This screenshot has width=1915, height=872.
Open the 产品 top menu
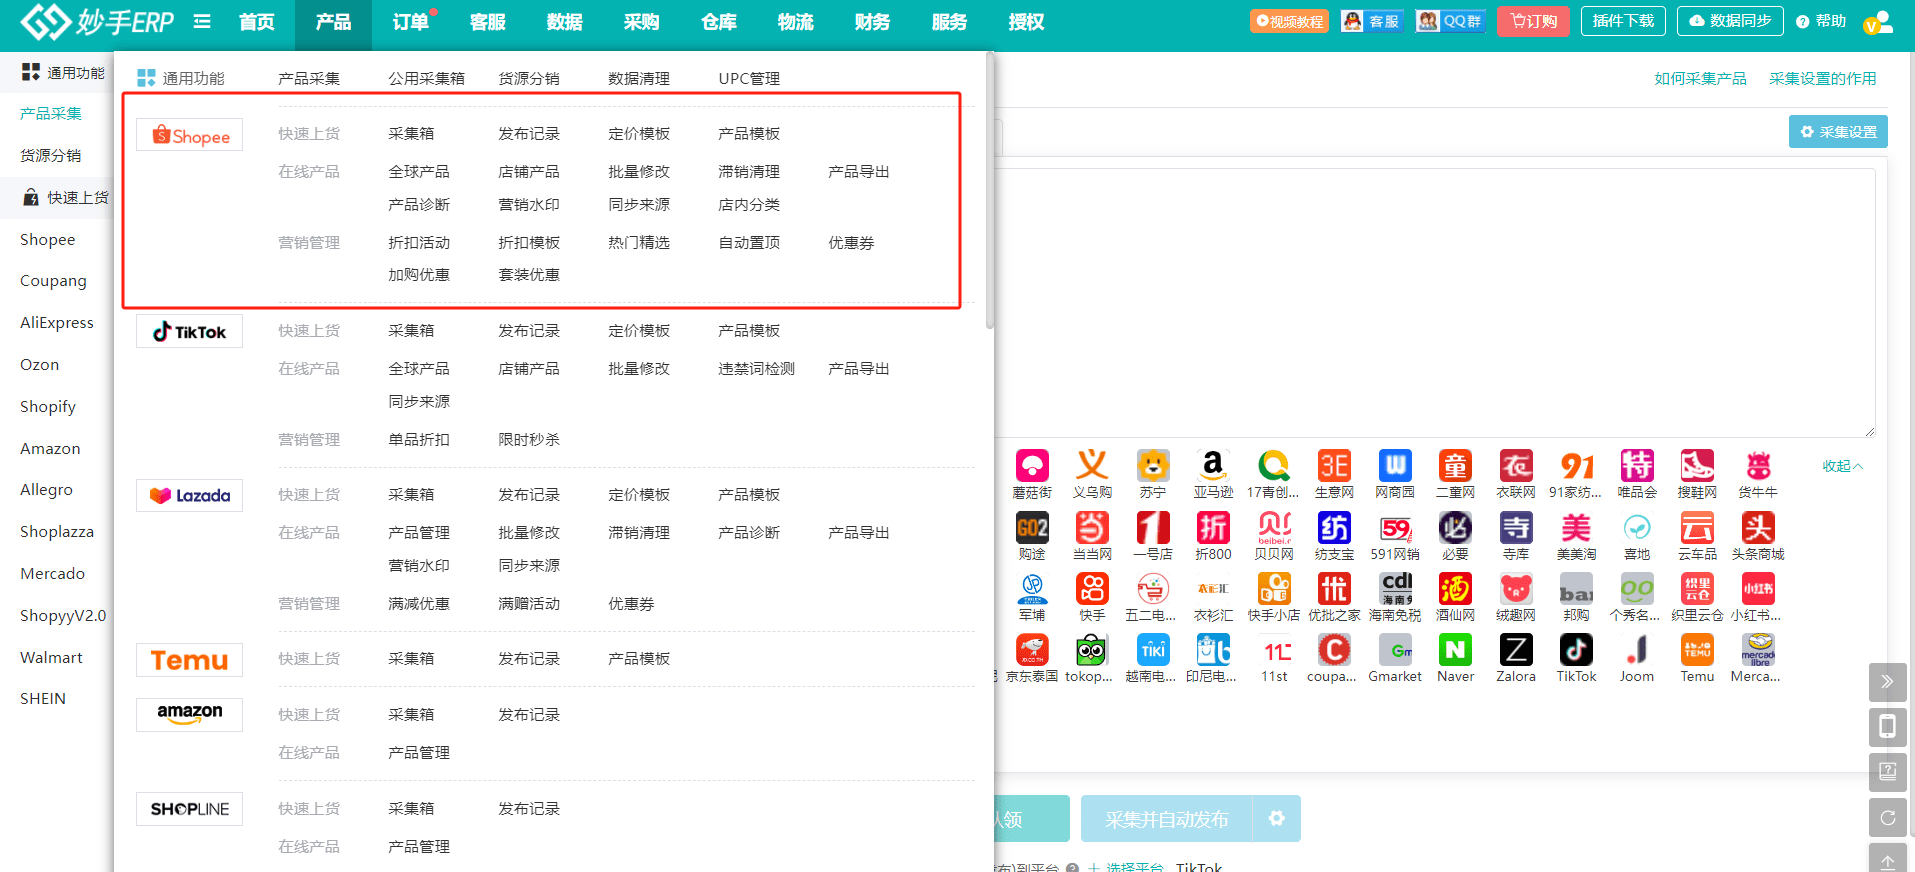point(333,22)
